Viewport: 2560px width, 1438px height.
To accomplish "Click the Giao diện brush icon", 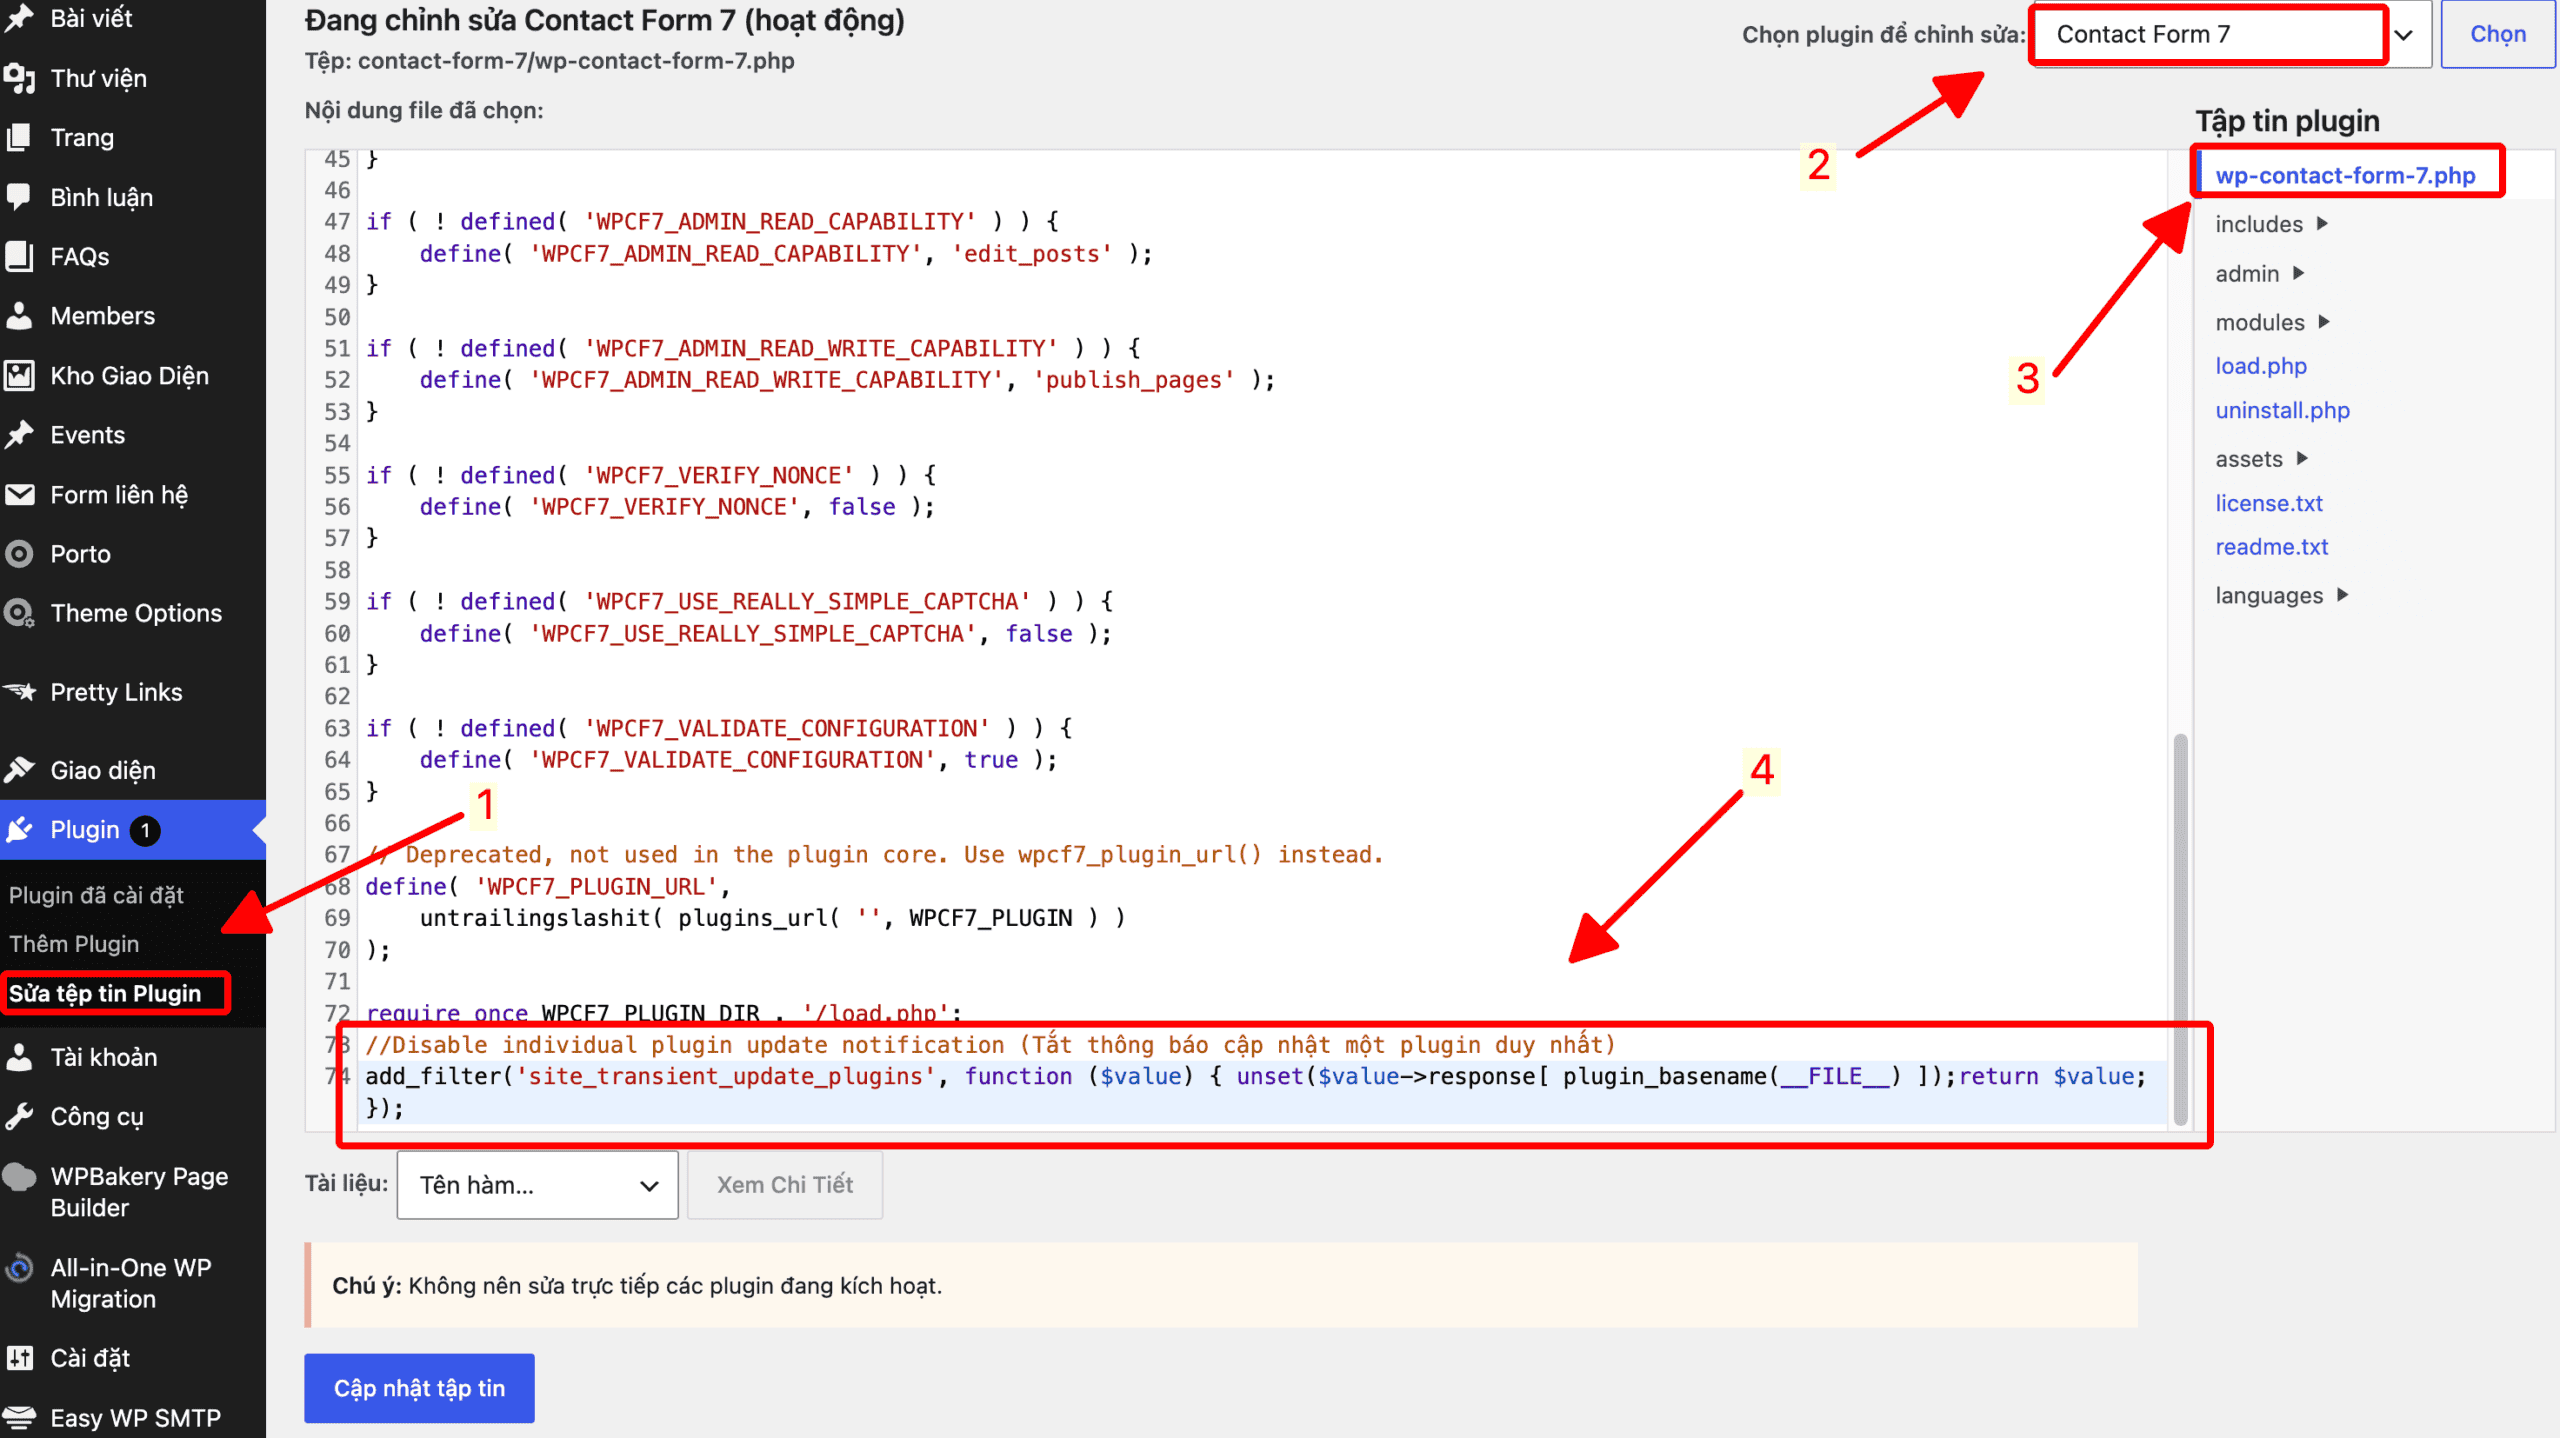I will pos(20,770).
